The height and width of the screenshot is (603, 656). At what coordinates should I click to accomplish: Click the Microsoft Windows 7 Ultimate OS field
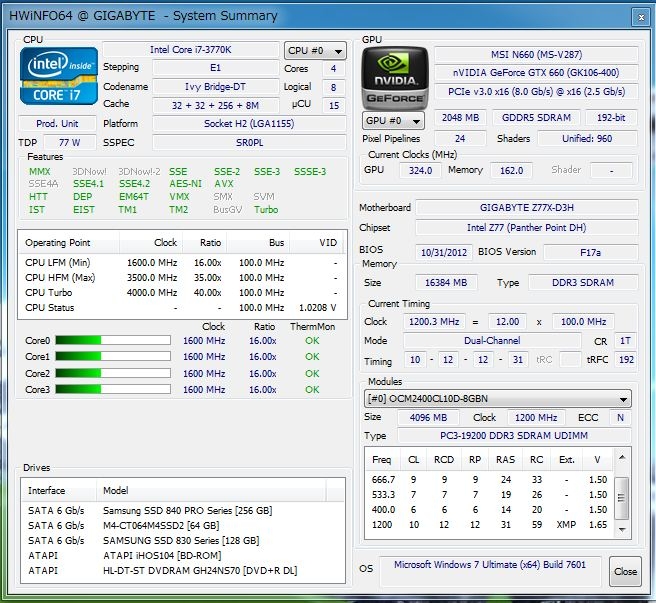coord(492,566)
